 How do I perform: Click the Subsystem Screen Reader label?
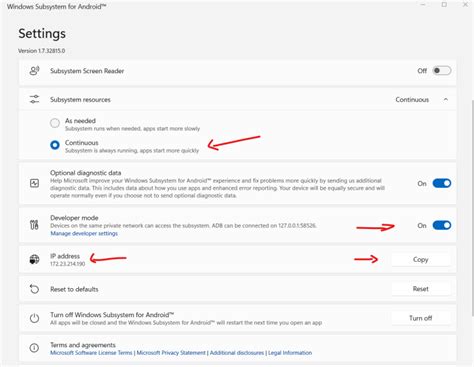point(87,71)
